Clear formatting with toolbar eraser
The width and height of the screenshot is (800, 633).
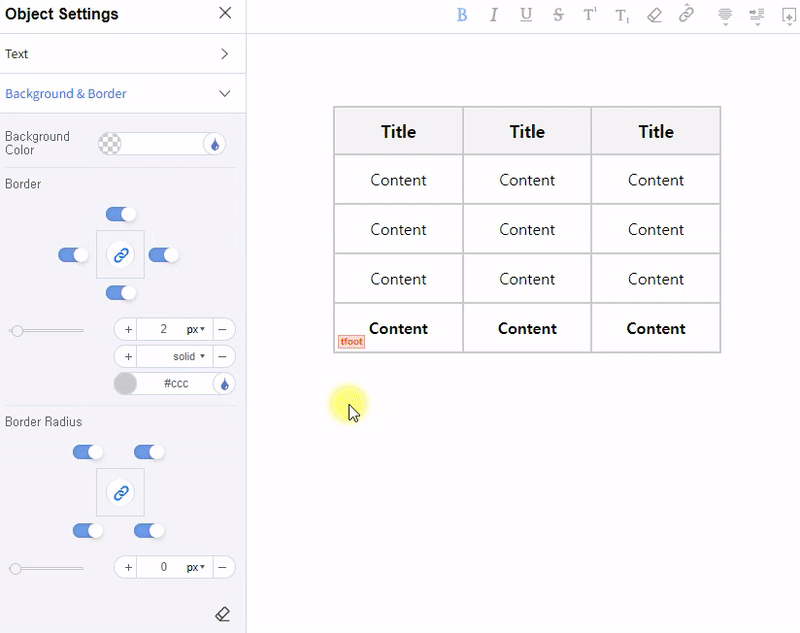[x=654, y=15]
